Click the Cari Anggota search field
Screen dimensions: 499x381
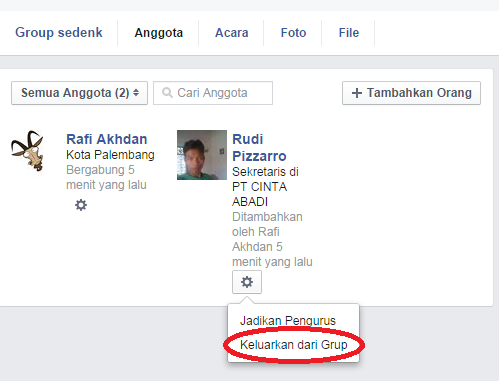(213, 93)
